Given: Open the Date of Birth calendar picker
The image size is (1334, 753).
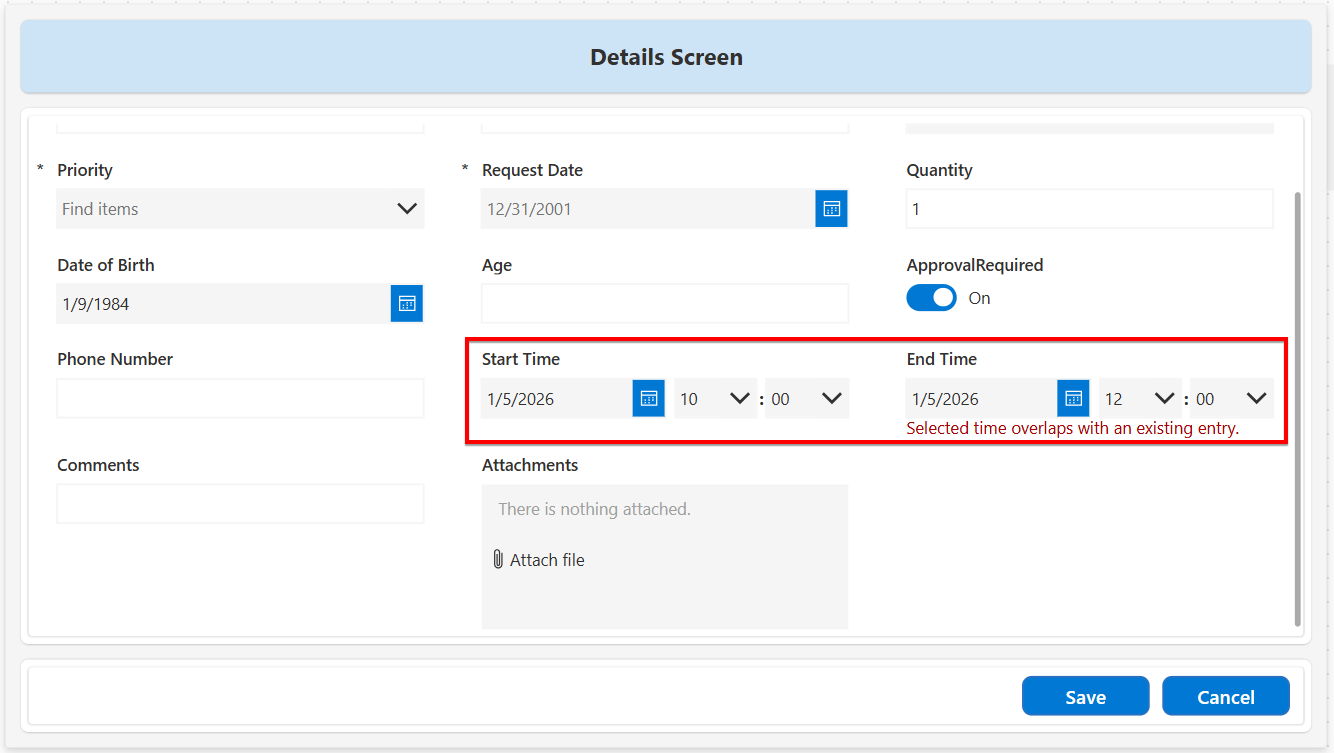Looking at the screenshot, I should click(x=406, y=304).
